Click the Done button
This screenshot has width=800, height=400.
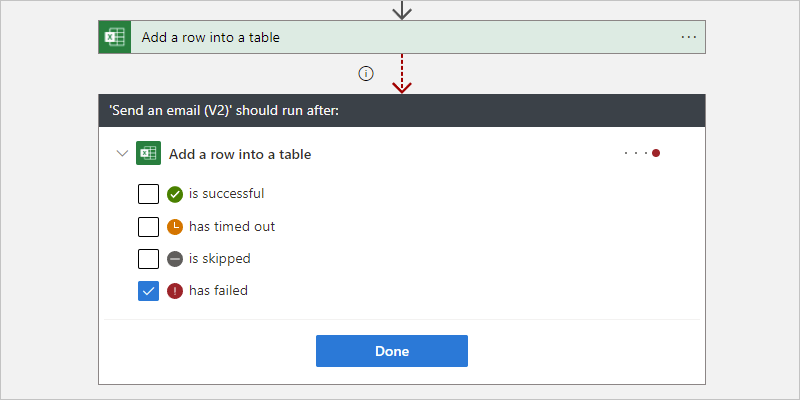click(392, 351)
